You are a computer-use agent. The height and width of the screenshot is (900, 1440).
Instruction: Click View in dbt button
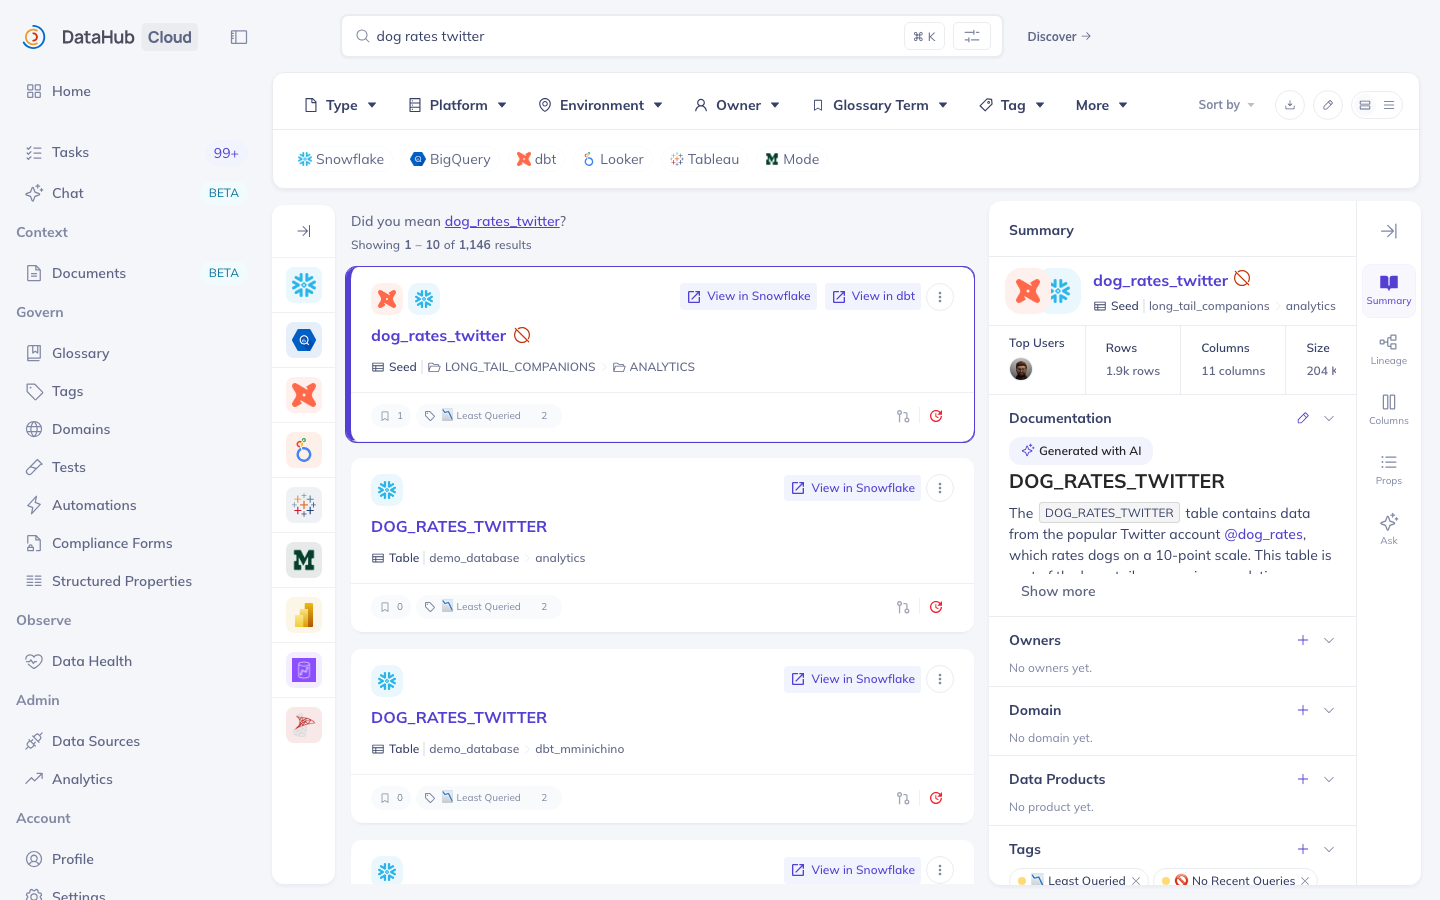pyautogui.click(x=873, y=296)
